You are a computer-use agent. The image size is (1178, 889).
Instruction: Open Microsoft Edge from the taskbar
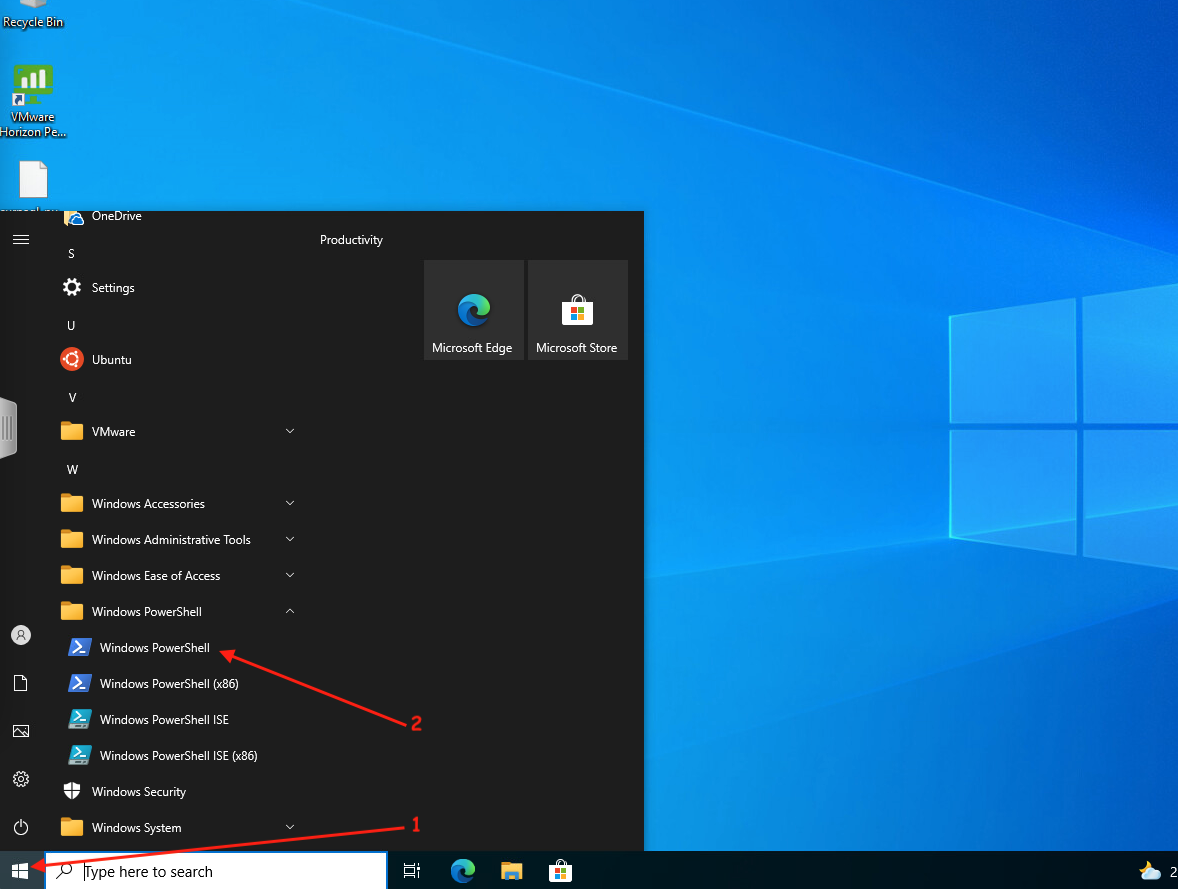[x=462, y=871]
